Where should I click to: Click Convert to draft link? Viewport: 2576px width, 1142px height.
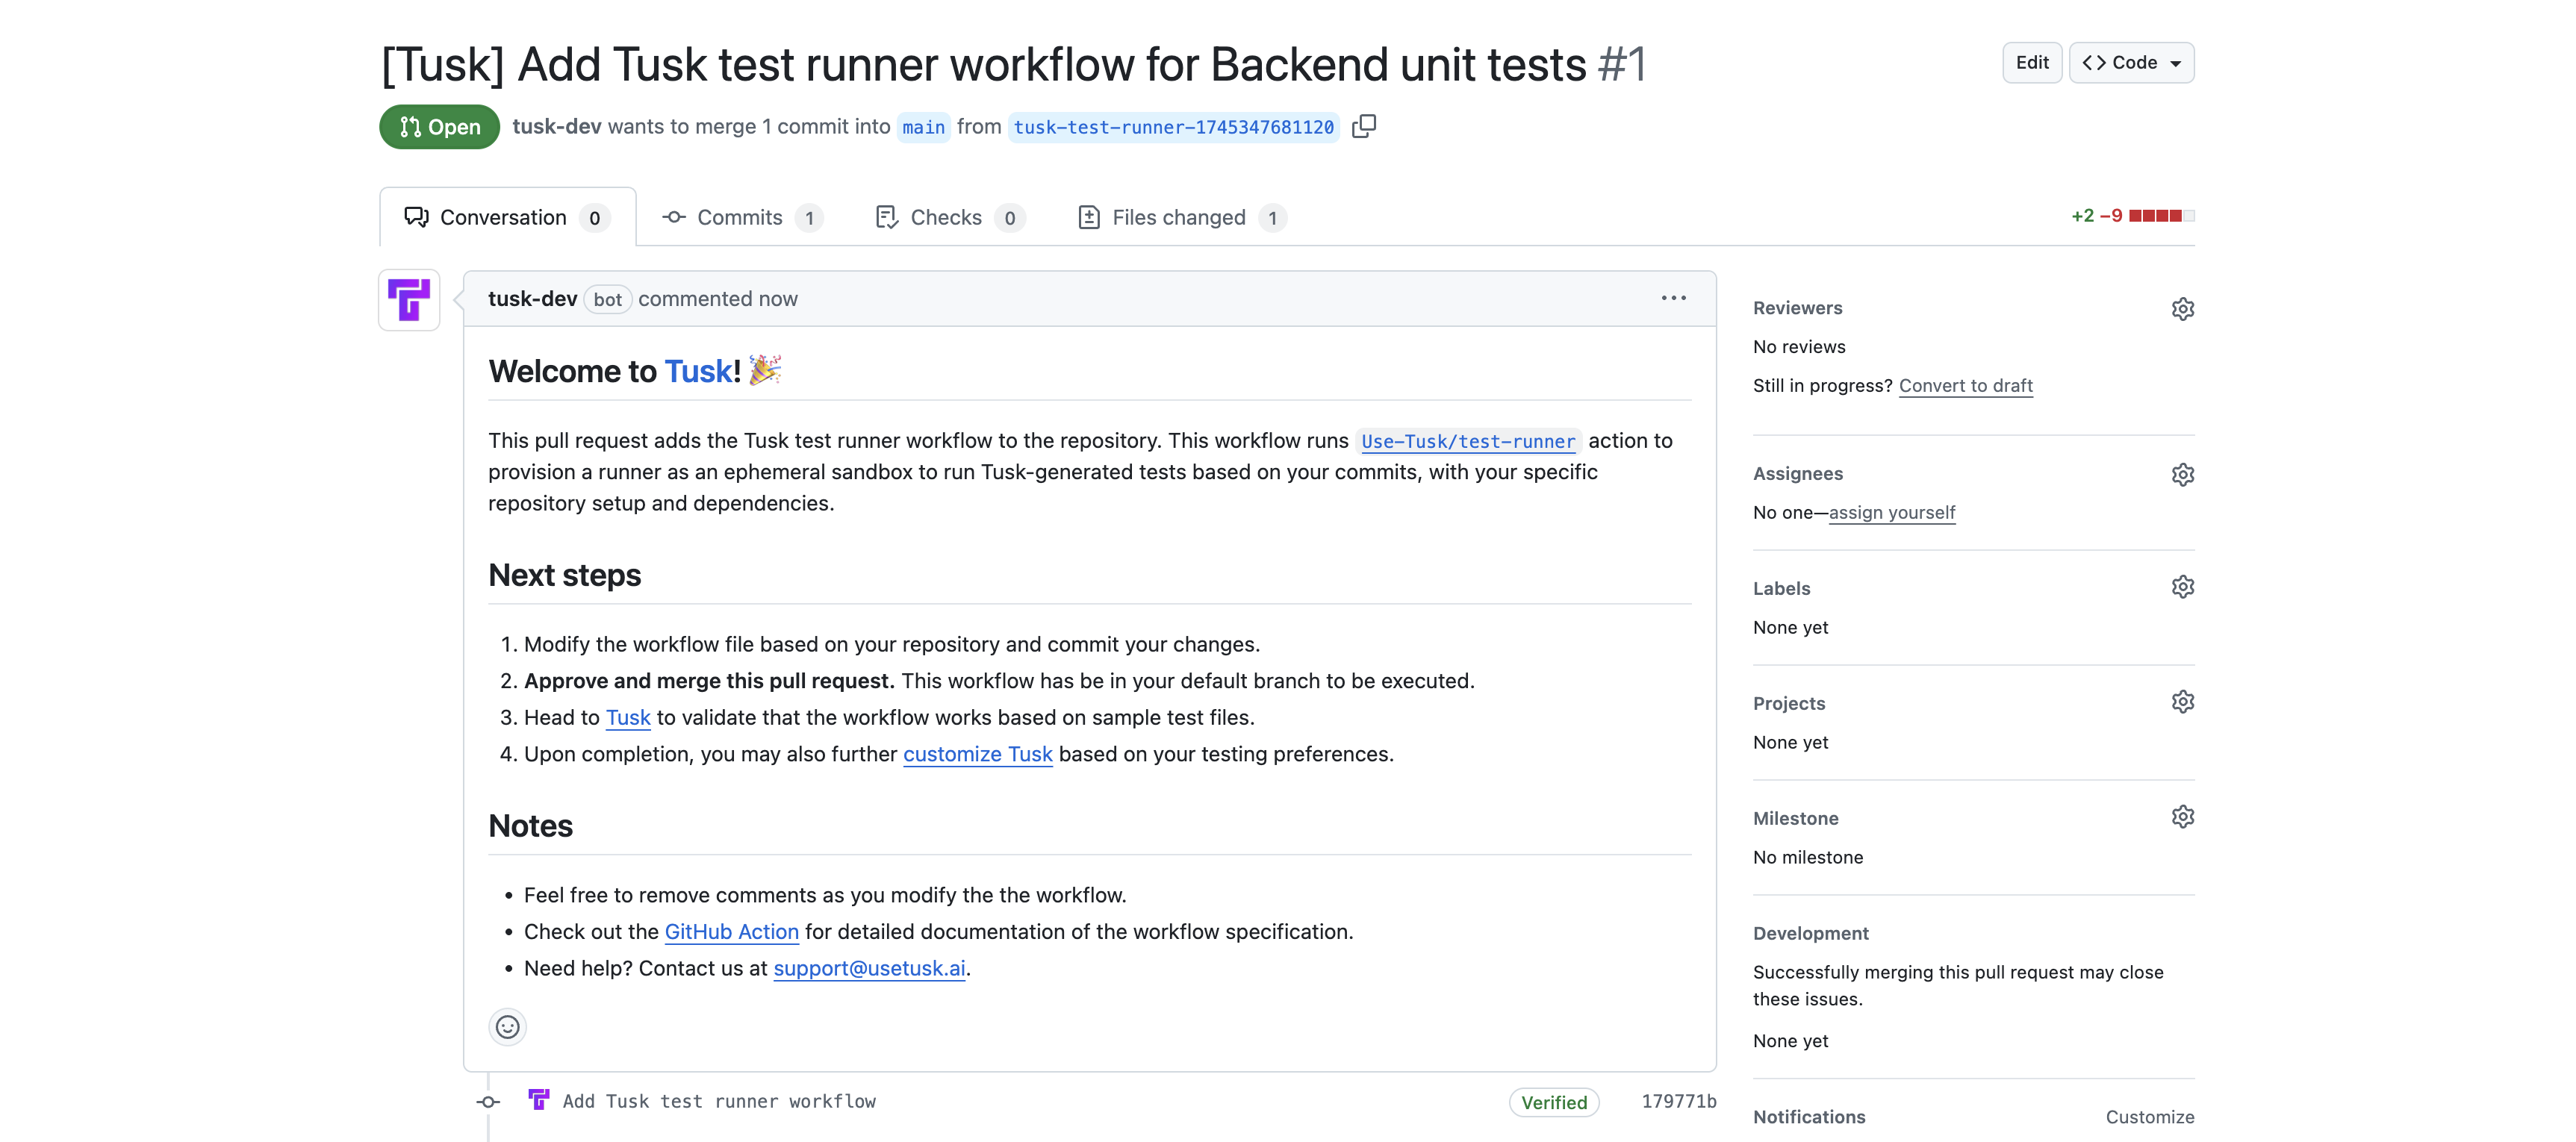click(x=1966, y=385)
